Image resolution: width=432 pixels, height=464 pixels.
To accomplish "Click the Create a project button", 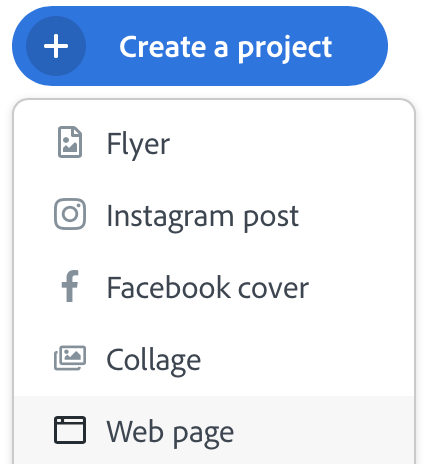I will point(200,46).
